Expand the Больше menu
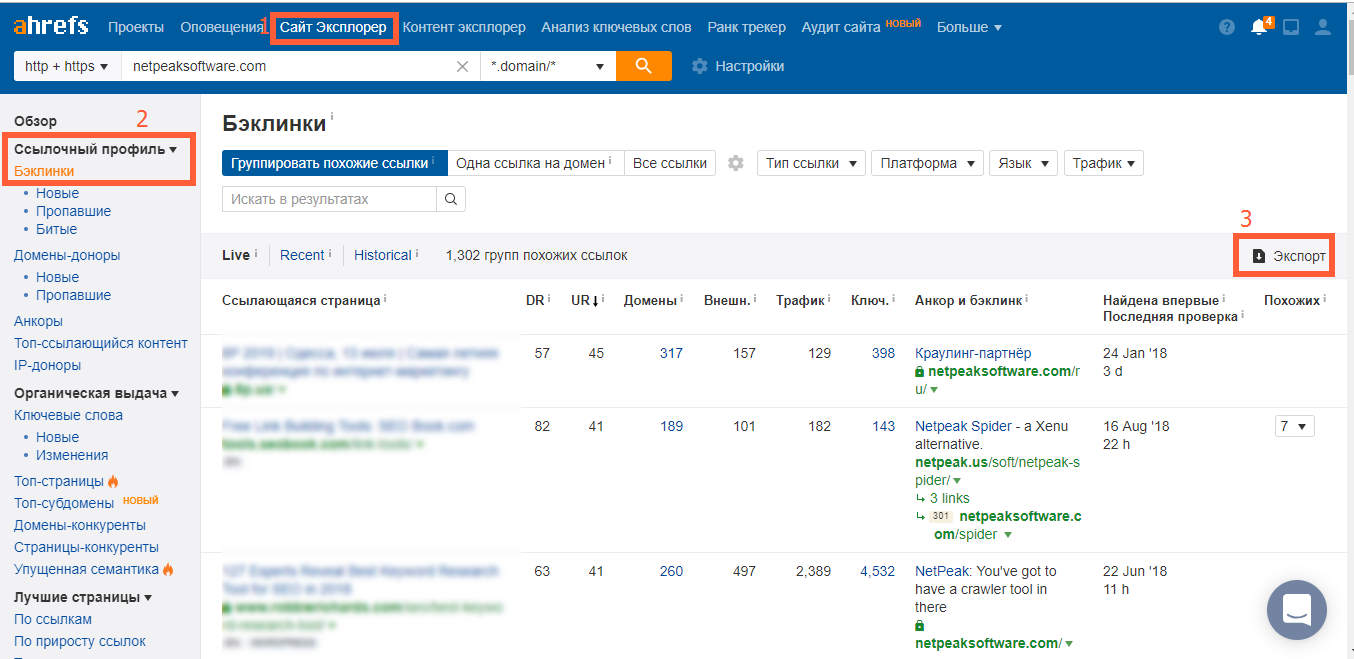Image resolution: width=1354 pixels, height=659 pixels. (x=969, y=27)
